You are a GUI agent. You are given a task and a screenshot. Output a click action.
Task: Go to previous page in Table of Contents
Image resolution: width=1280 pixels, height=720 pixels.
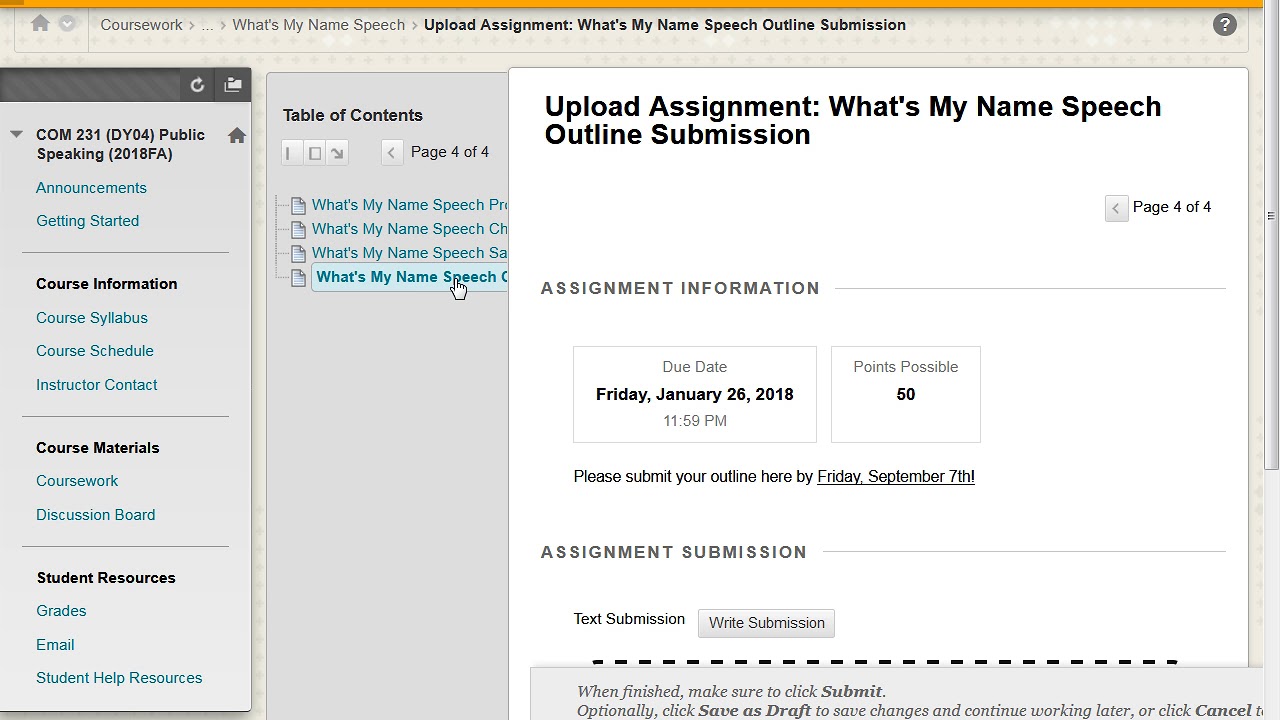point(392,152)
